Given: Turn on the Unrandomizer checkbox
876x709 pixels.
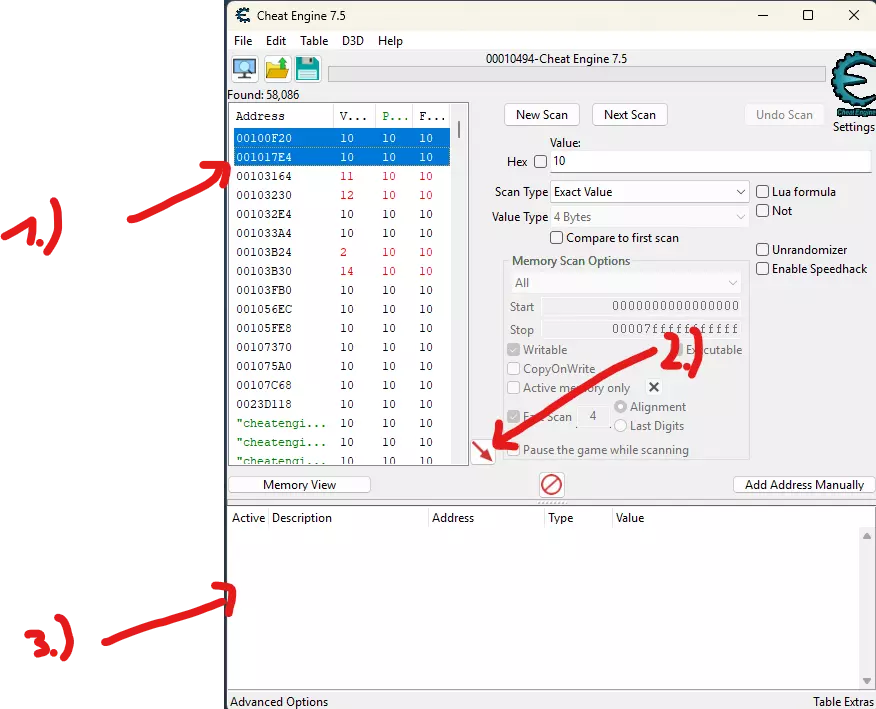Looking at the screenshot, I should click(x=762, y=249).
